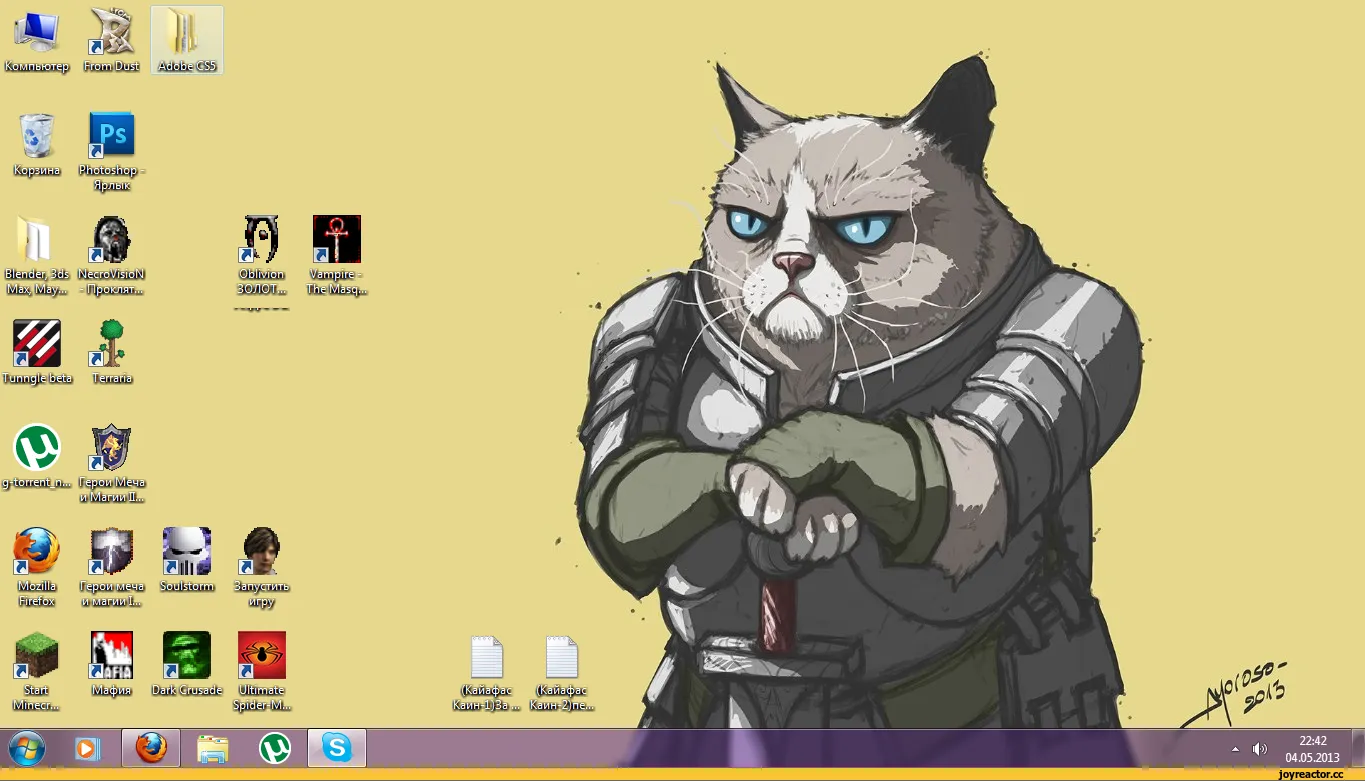The image size is (1365, 781).
Task: Open the Windows Start menu
Action: coord(27,748)
